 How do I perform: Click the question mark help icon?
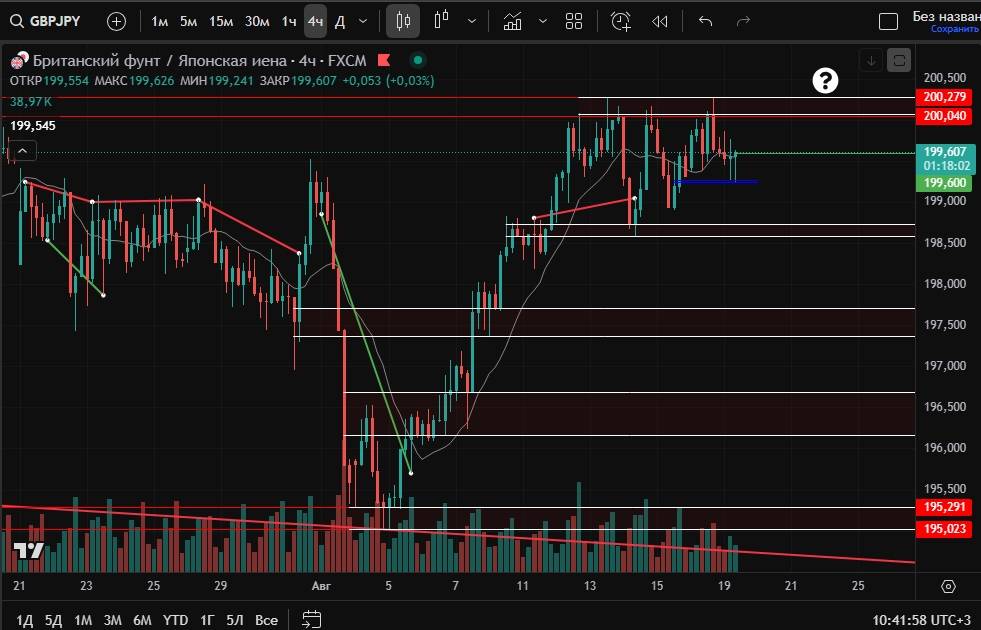pos(825,81)
